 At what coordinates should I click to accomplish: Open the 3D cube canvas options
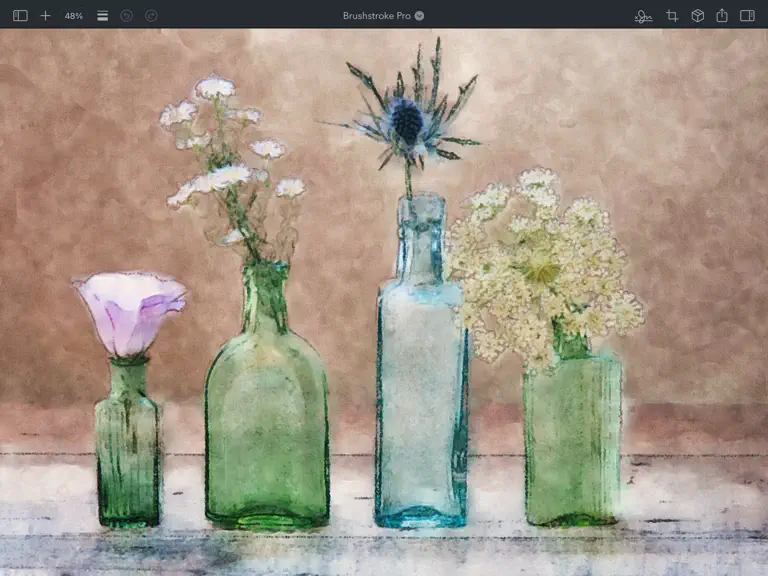(x=697, y=16)
